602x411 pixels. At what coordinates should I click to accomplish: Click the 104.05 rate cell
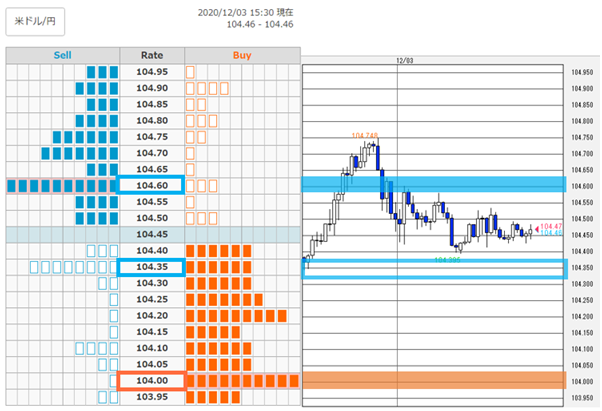(x=152, y=364)
